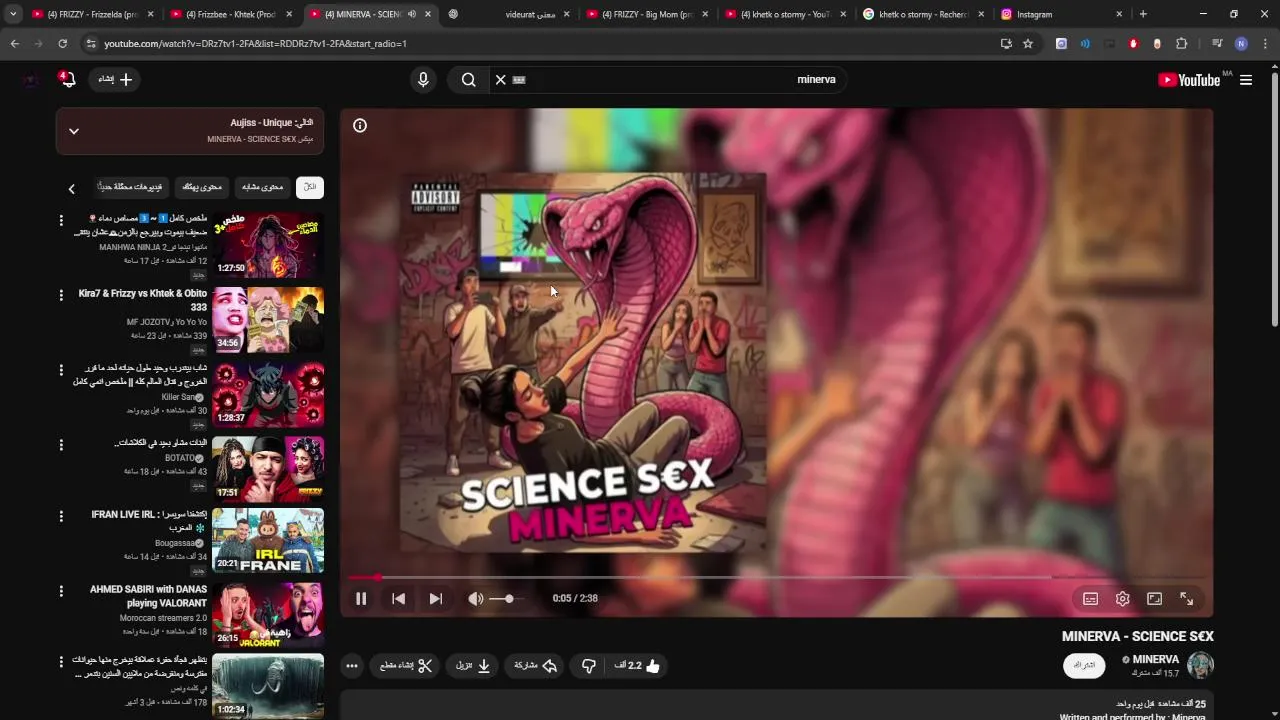Open the MANHWA NINJA video thumbnail
This screenshot has height=720, width=1280.
click(x=268, y=245)
